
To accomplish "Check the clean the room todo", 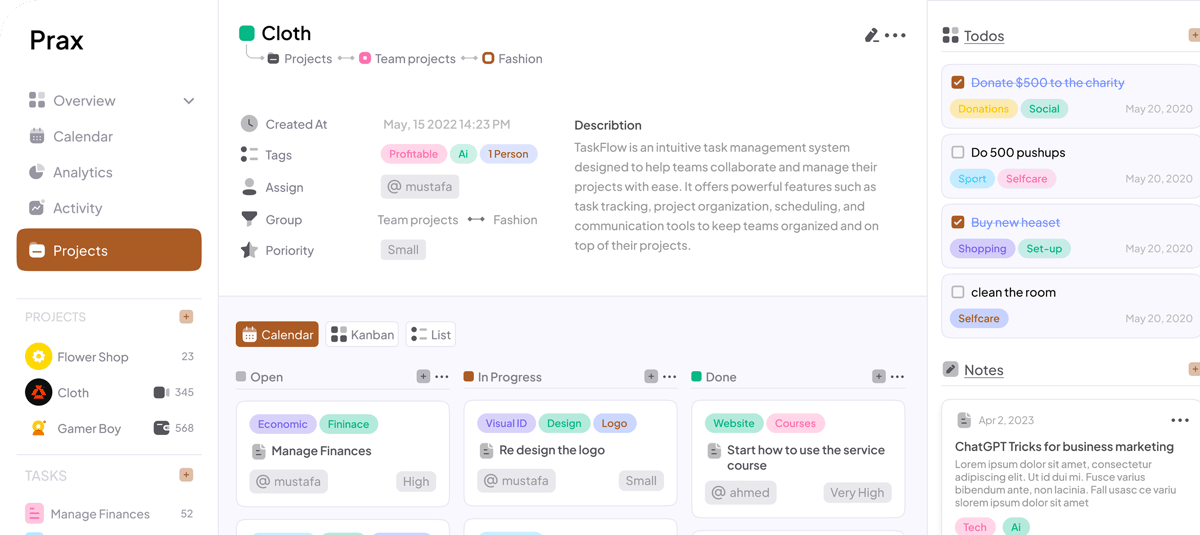I will (x=958, y=293).
